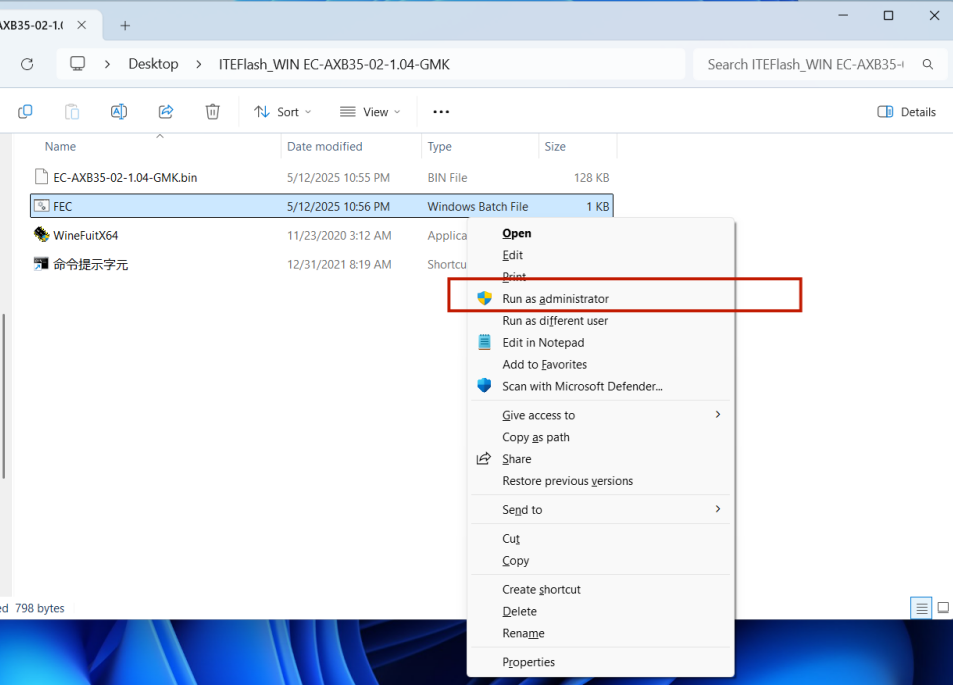Select the EC-AXB35-02-1.04-GMK.bin file name
This screenshot has width=953, height=685.
125,177
